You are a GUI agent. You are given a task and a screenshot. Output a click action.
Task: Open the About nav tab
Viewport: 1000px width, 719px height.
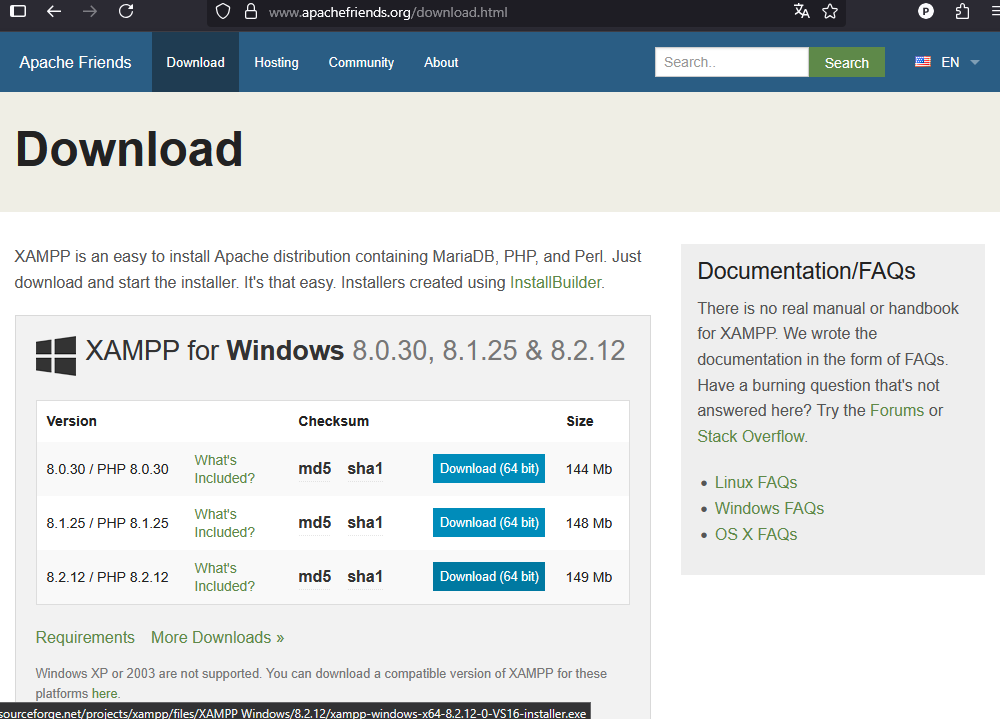click(441, 63)
